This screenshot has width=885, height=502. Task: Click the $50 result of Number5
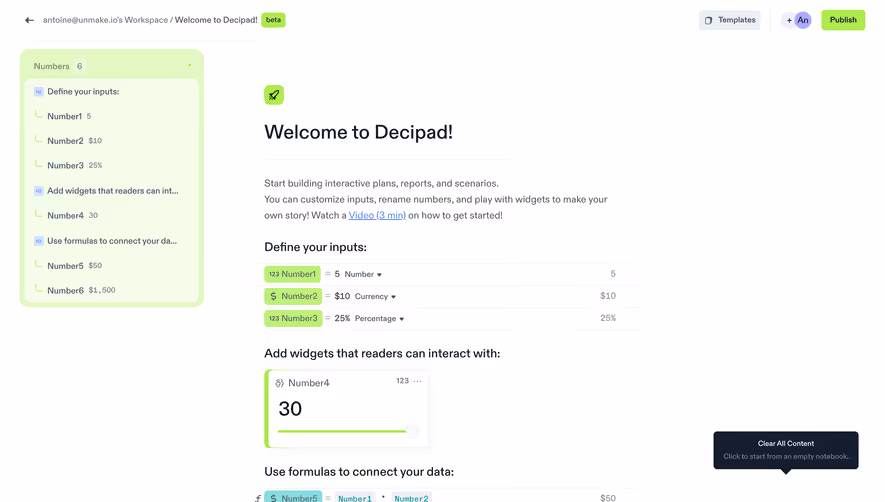(x=608, y=497)
